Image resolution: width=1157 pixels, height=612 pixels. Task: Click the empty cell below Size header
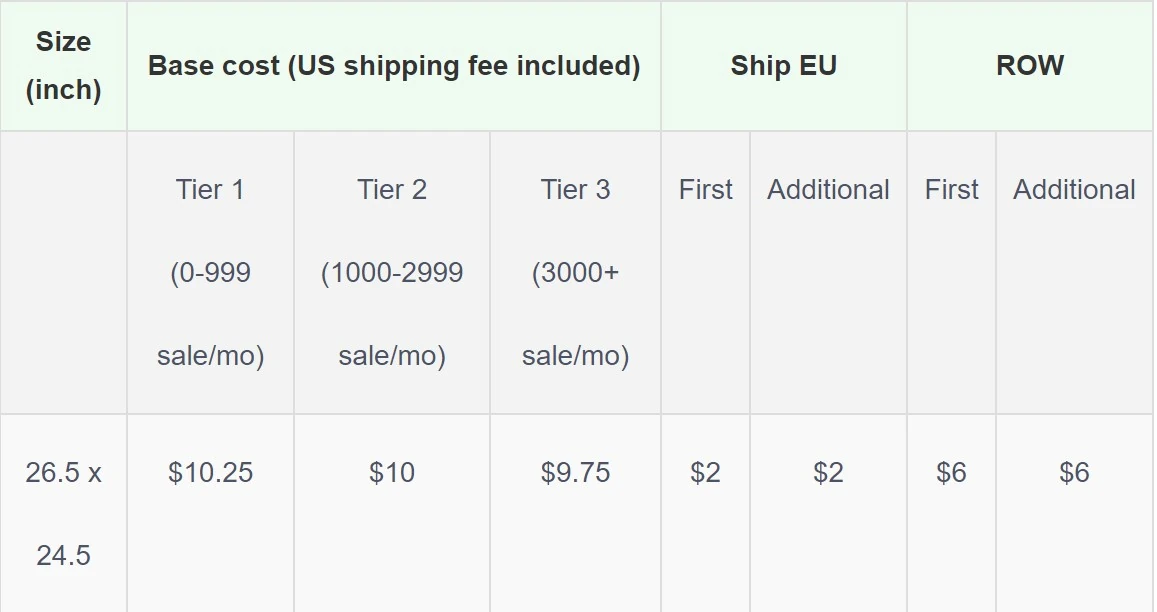point(63,272)
